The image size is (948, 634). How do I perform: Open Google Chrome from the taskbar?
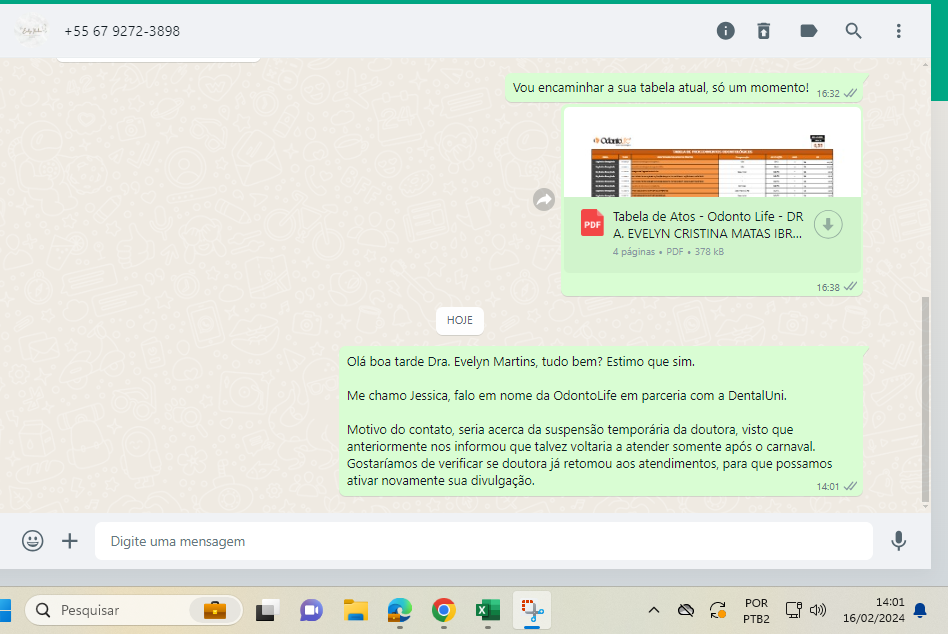444,610
